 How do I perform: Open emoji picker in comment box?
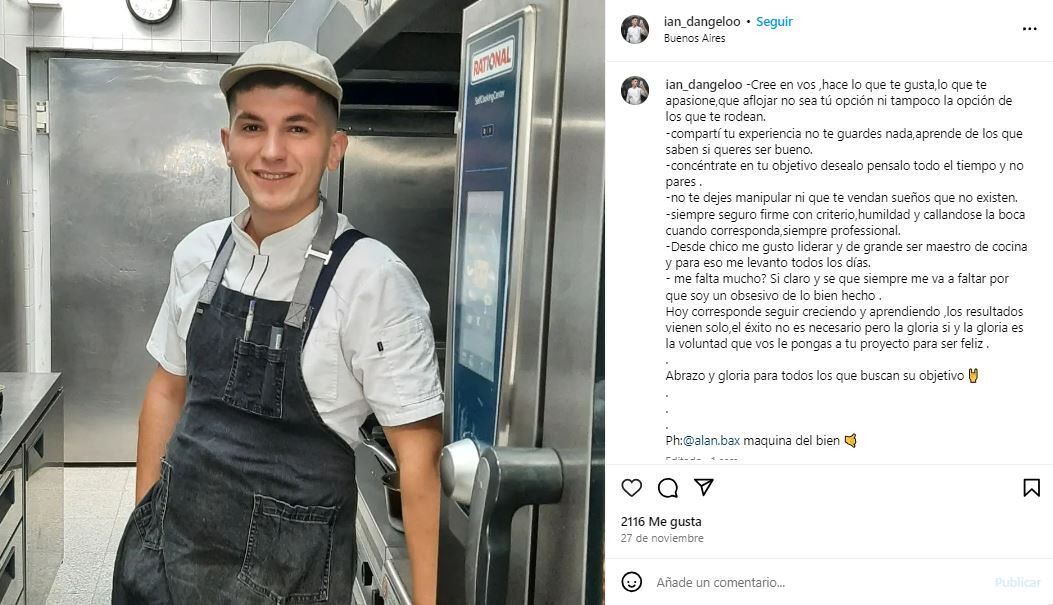(x=631, y=581)
